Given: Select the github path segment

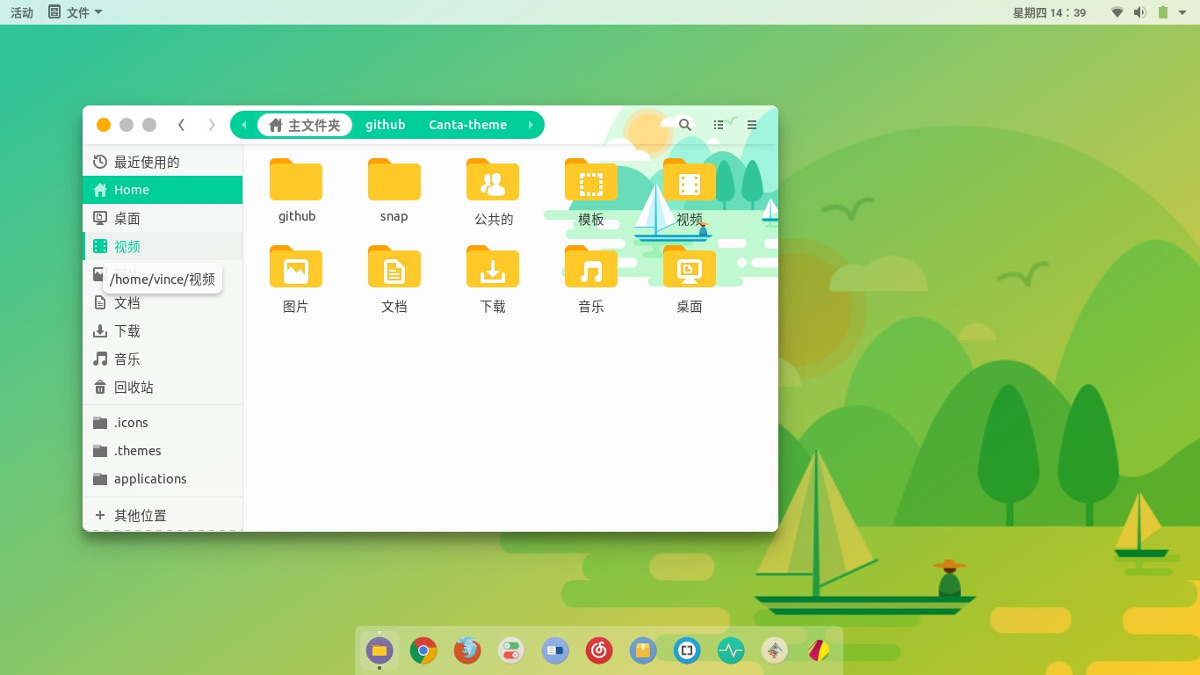Looking at the screenshot, I should point(385,125).
